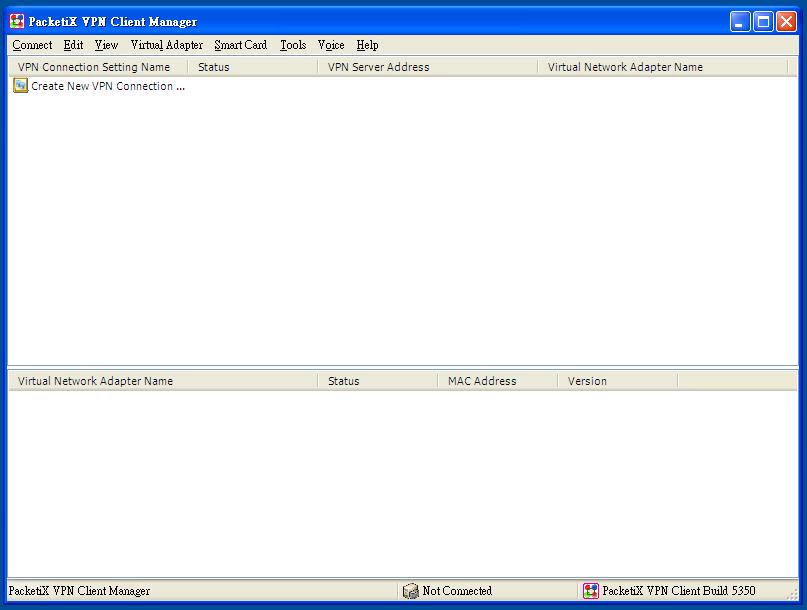Minimize the PacketiX VPN Client Manager window
Image resolution: width=807 pixels, height=610 pixels.
(740, 22)
